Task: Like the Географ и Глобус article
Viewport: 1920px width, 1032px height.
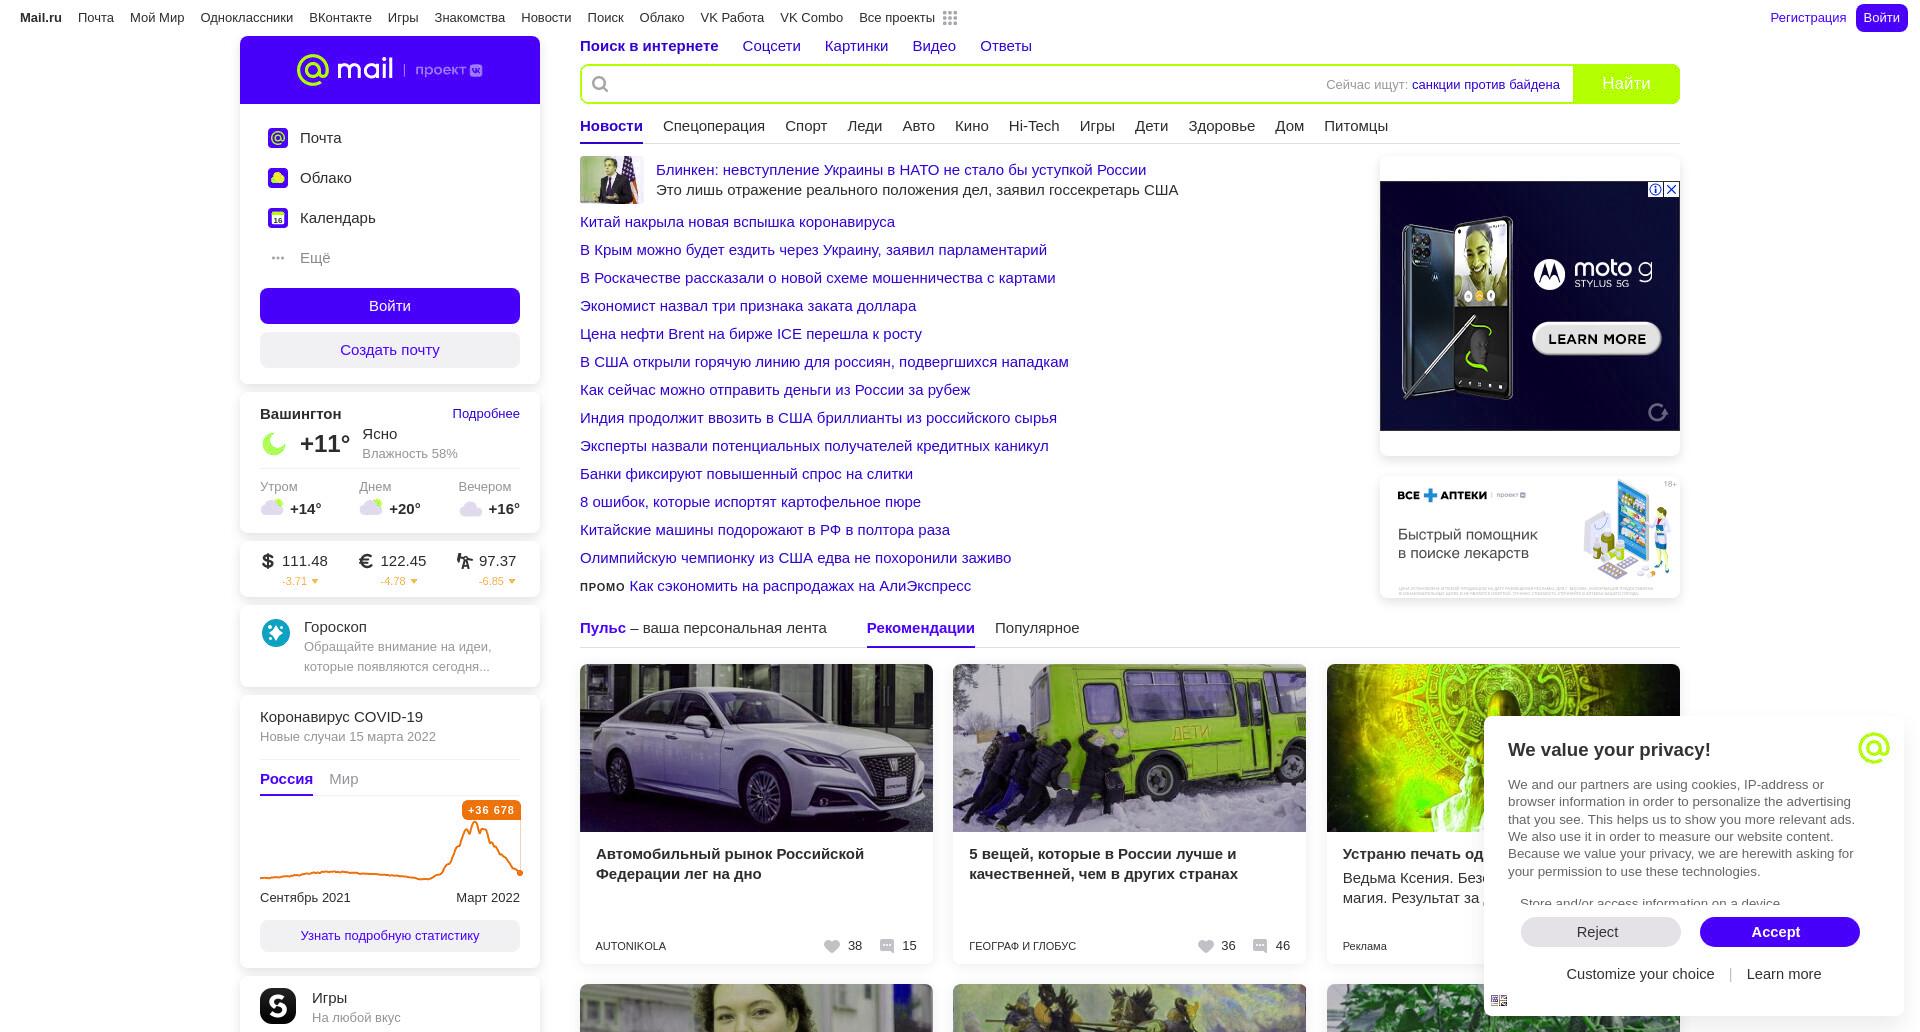Action: pos(1205,946)
